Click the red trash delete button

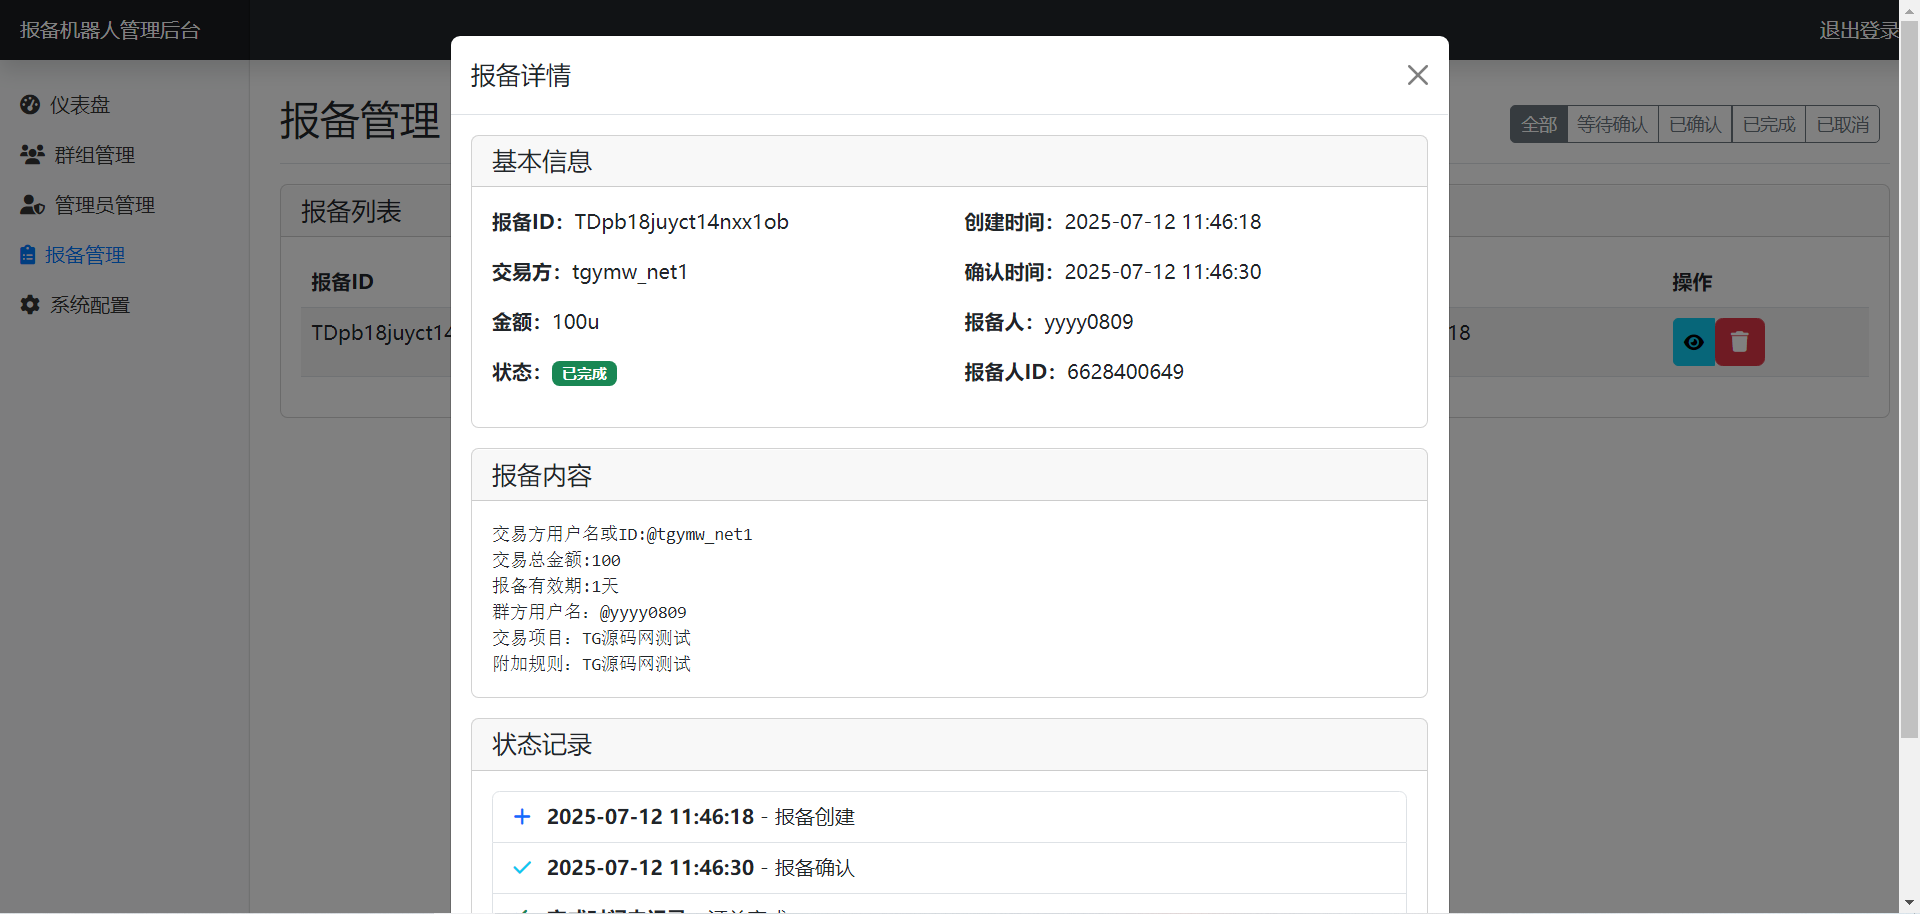pyautogui.click(x=1740, y=342)
